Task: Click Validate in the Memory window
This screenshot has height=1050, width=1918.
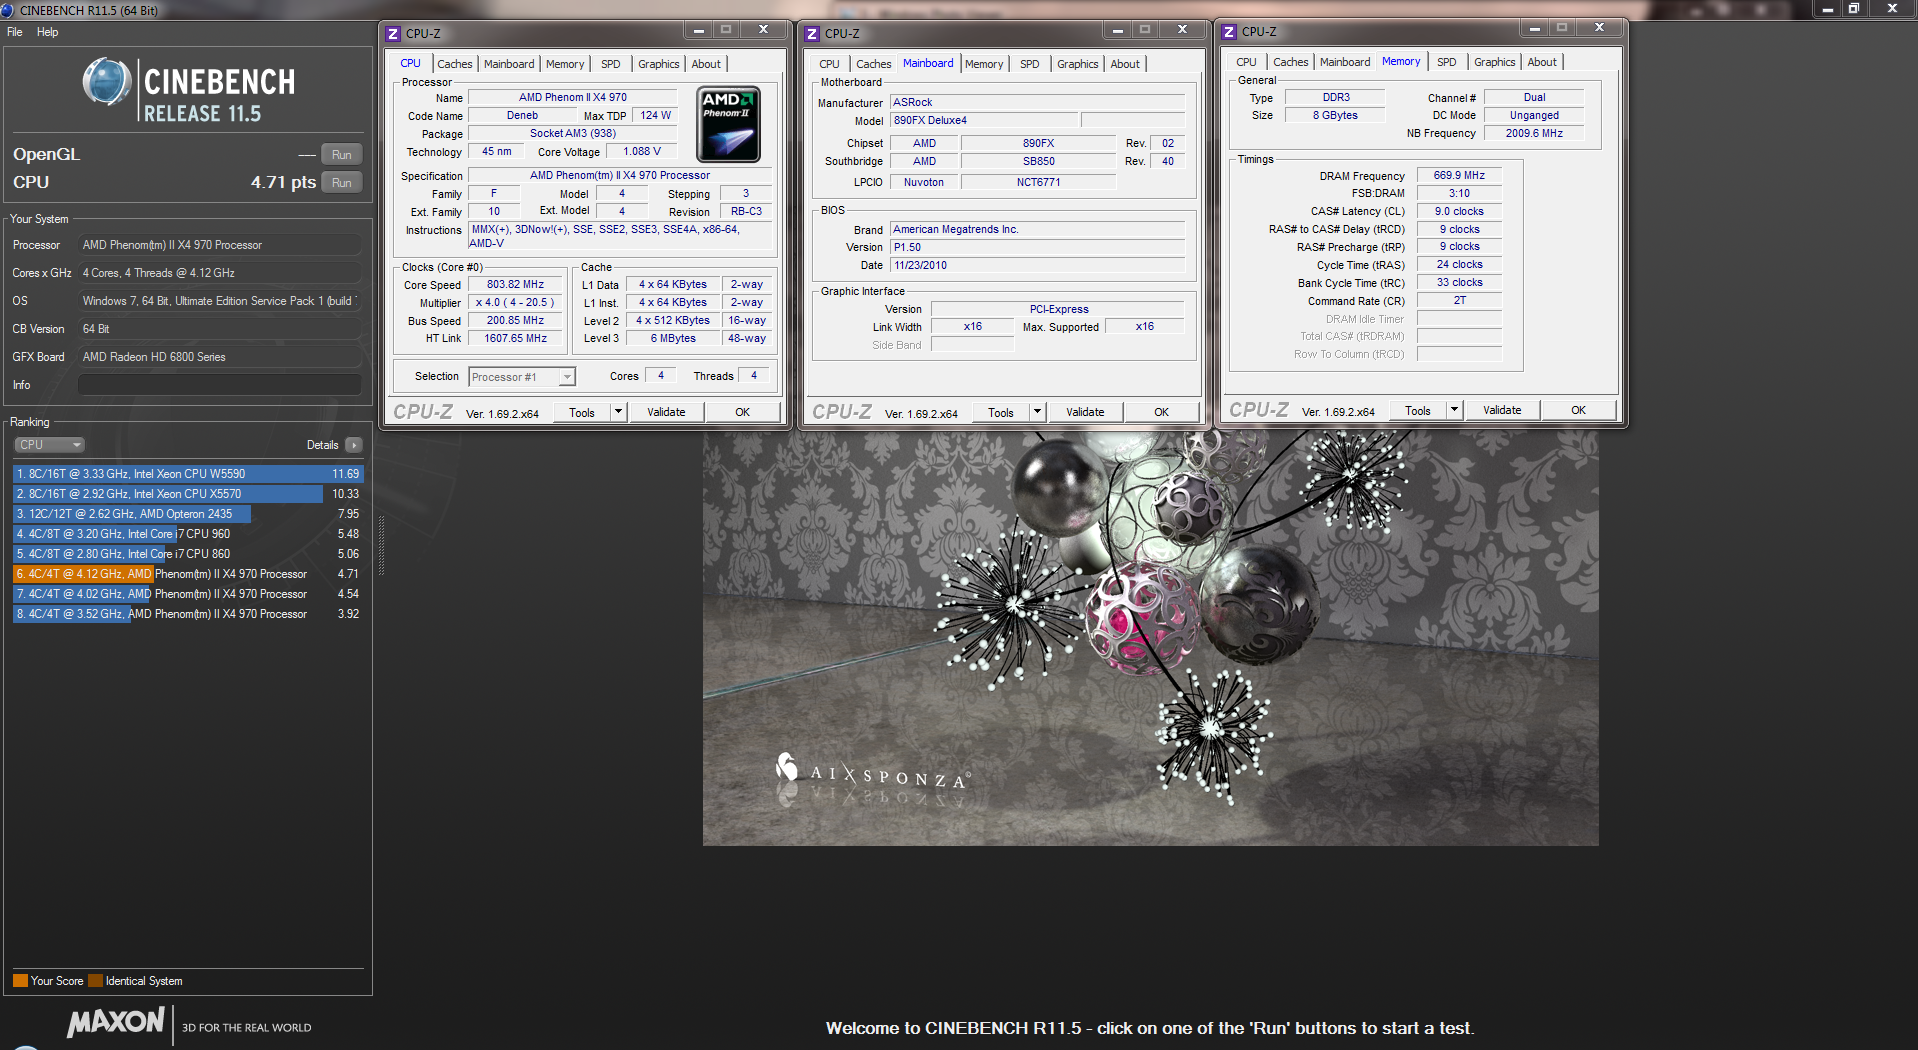Action: 1502,410
